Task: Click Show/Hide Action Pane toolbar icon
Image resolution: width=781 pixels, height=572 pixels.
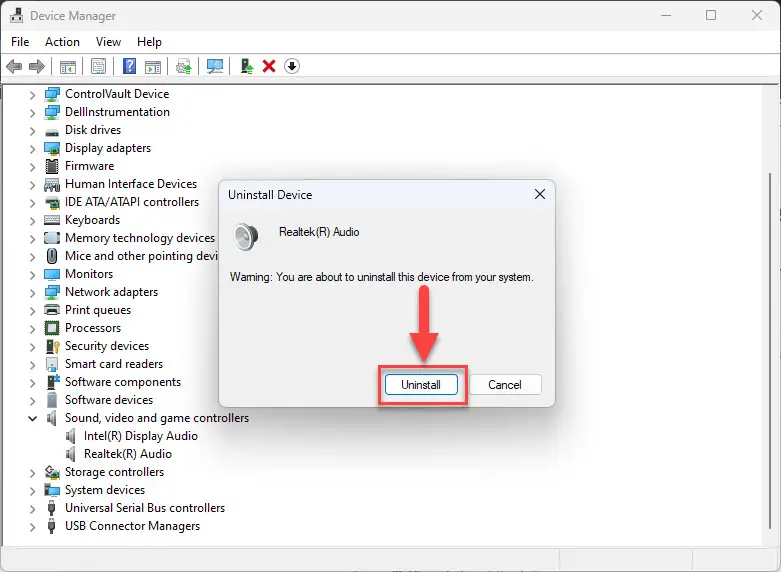Action: [x=153, y=66]
